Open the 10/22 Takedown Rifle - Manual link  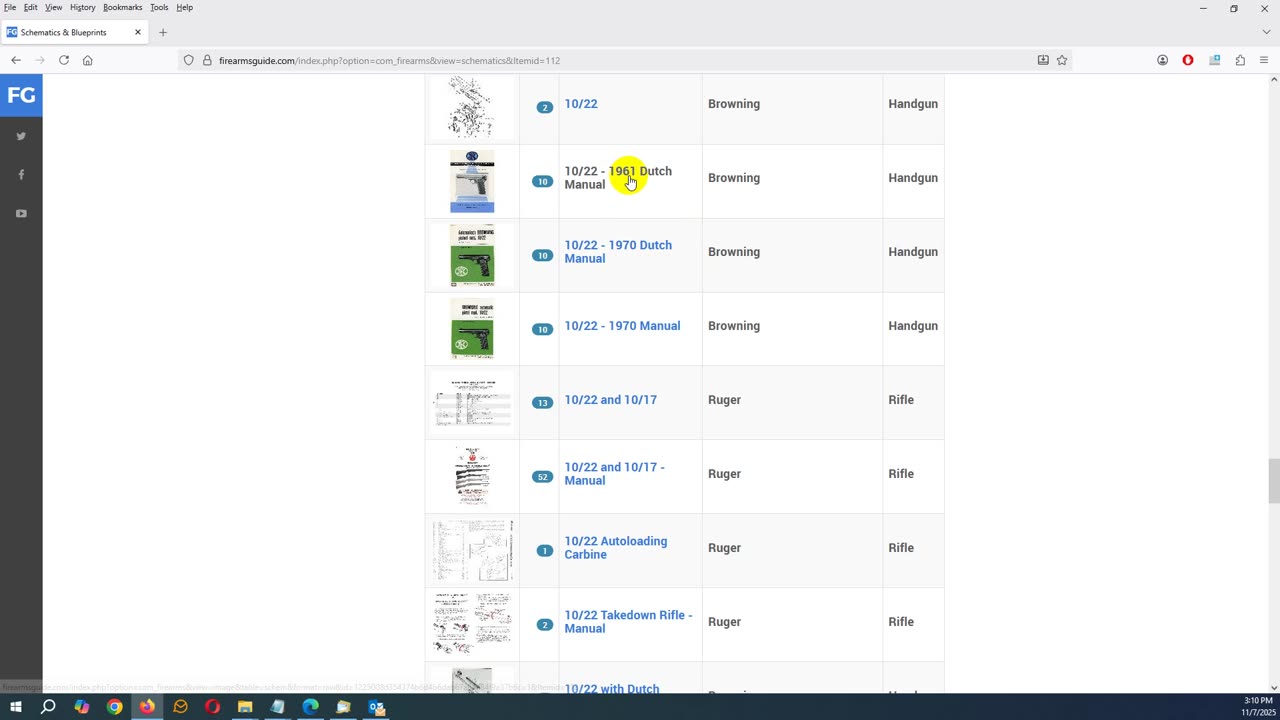coord(628,622)
